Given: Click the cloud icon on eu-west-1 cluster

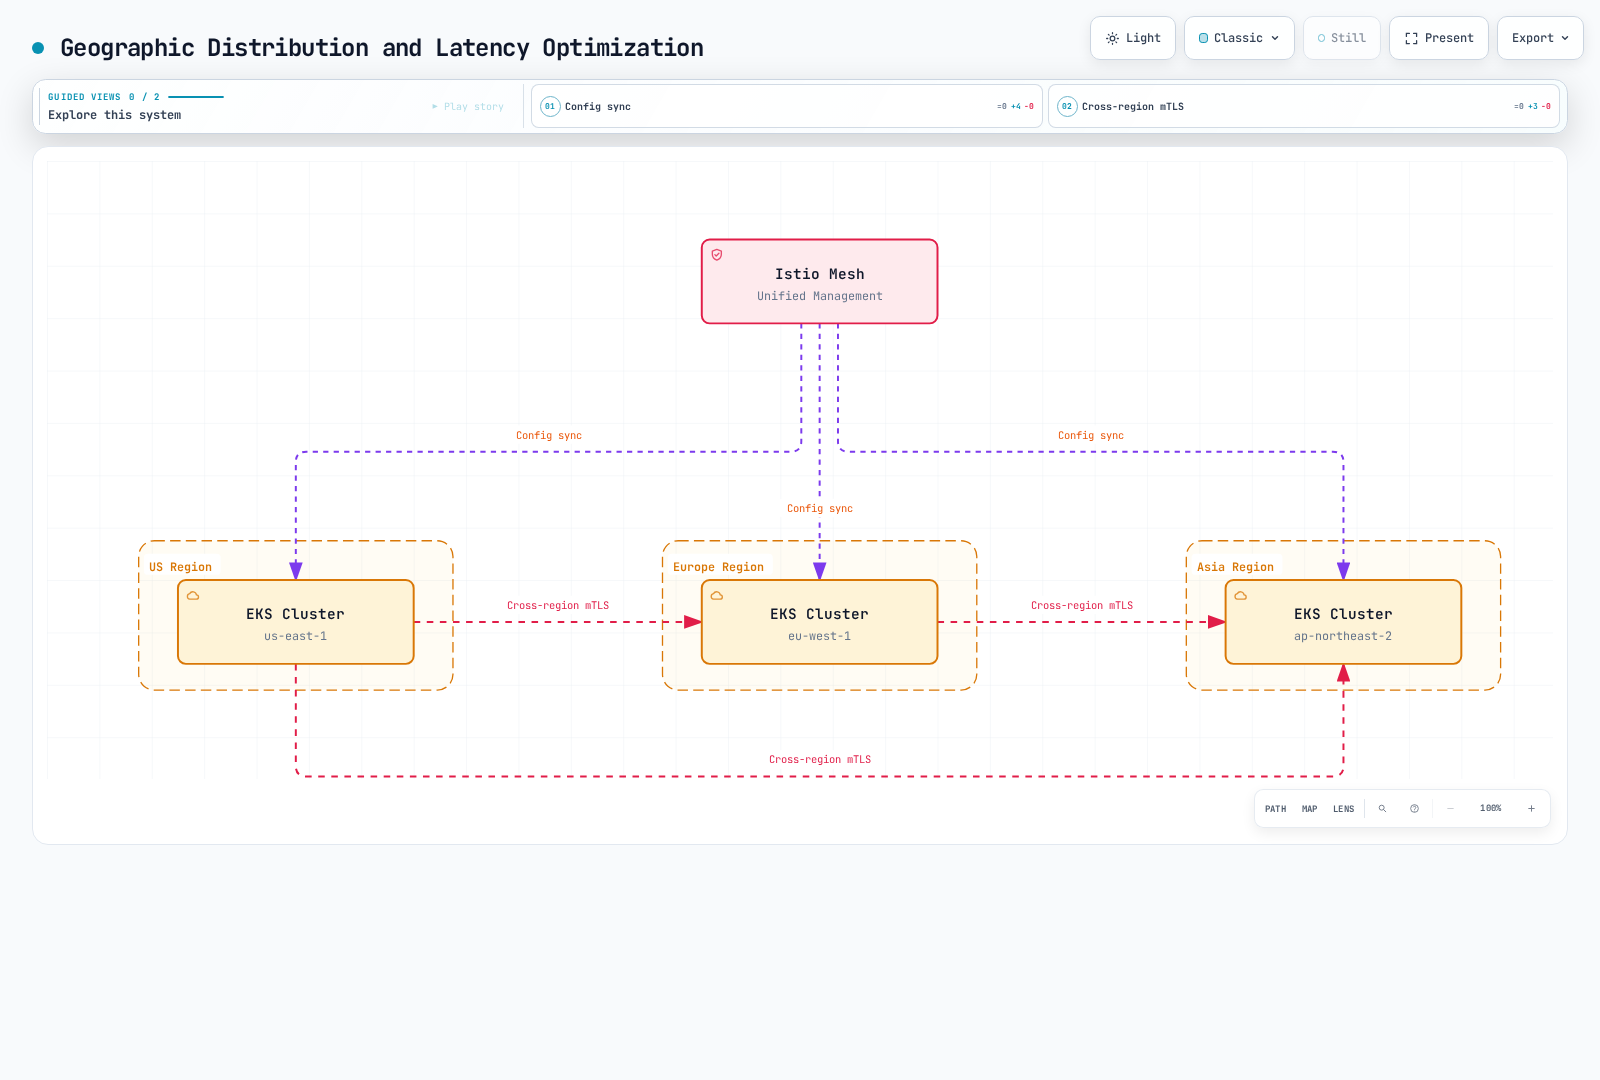Looking at the screenshot, I should pyautogui.click(x=717, y=596).
